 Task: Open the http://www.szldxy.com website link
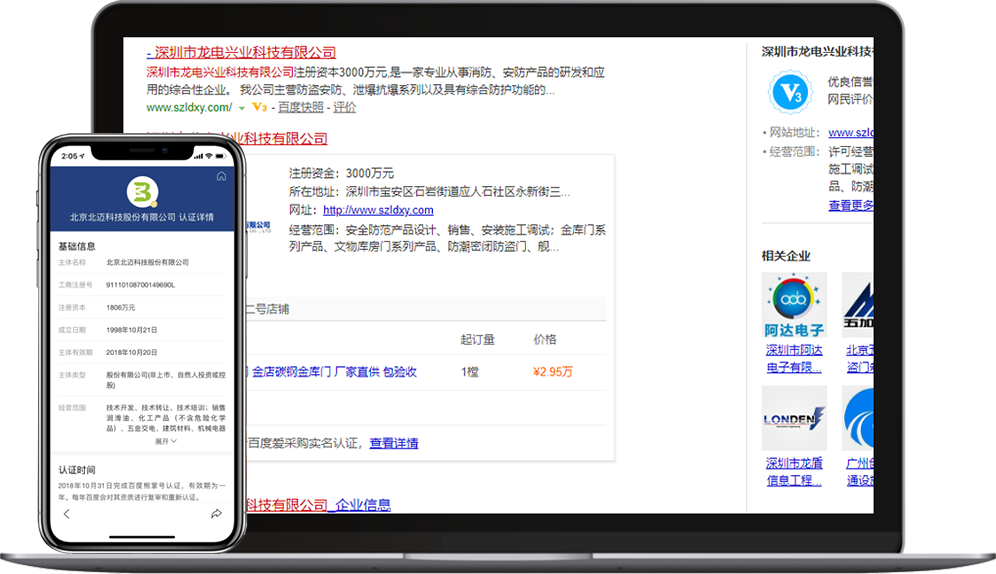click(x=378, y=210)
